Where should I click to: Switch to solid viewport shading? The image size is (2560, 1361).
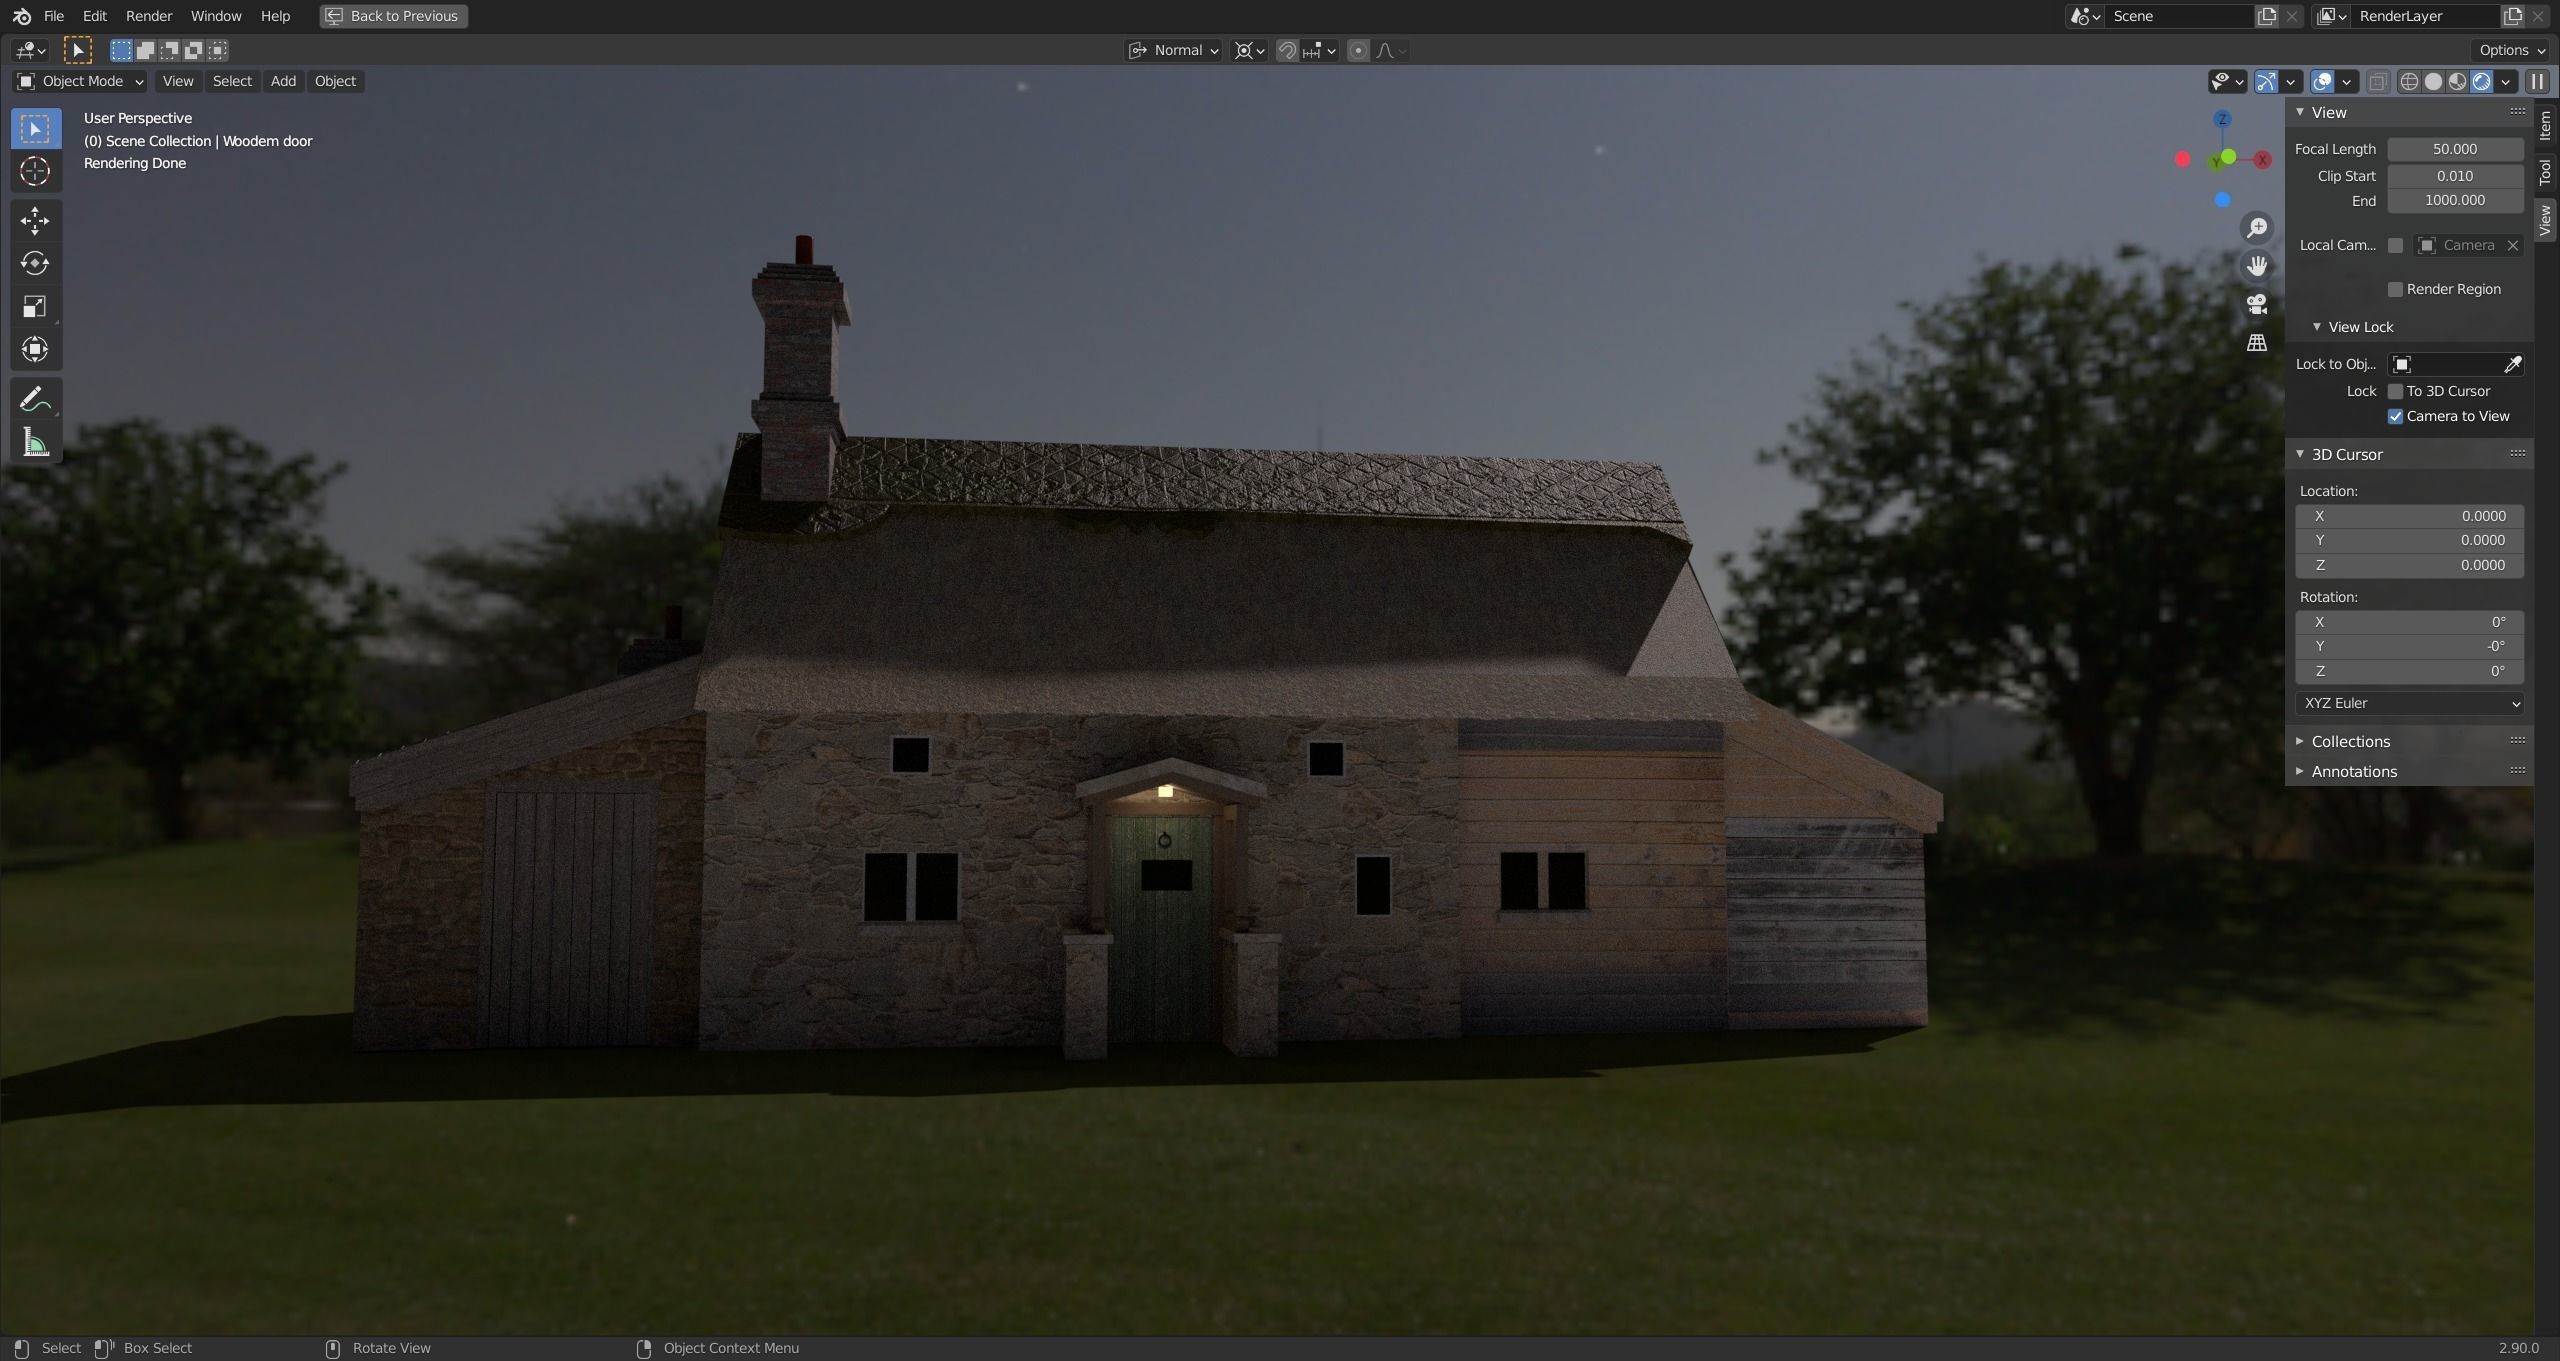point(2433,81)
